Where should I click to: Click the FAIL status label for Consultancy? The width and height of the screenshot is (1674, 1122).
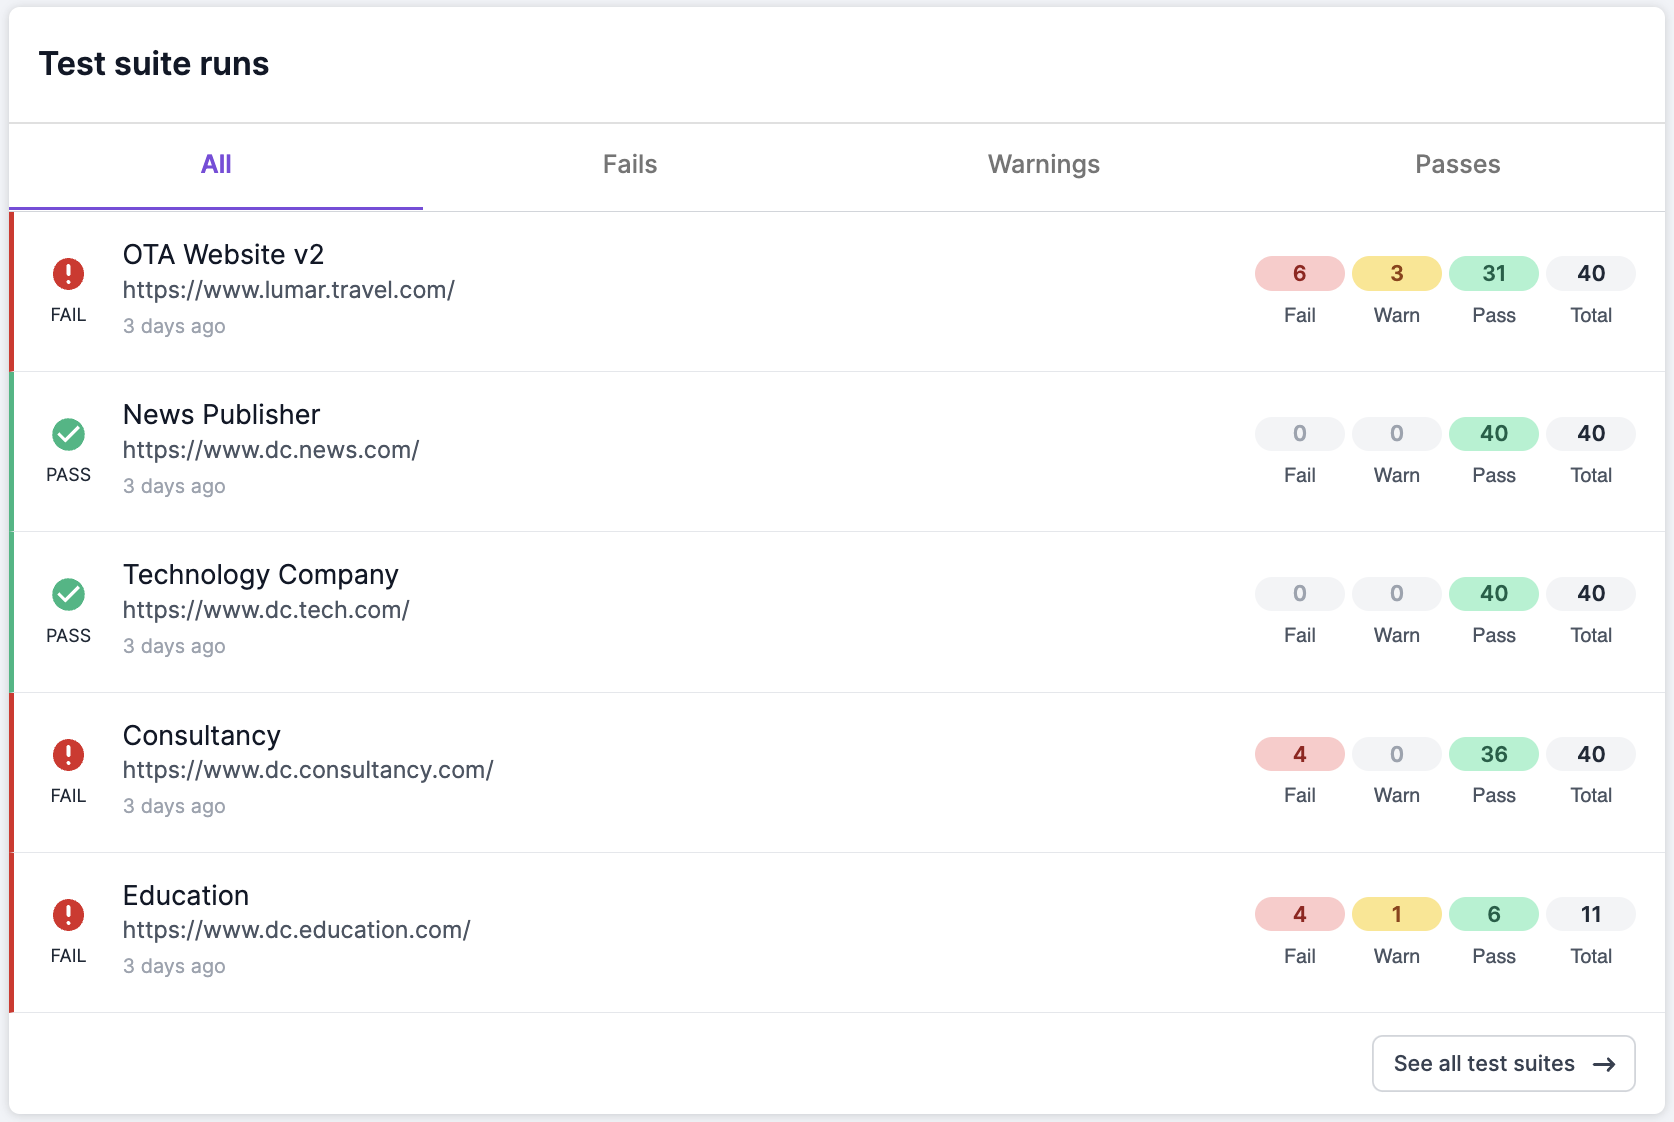68,796
